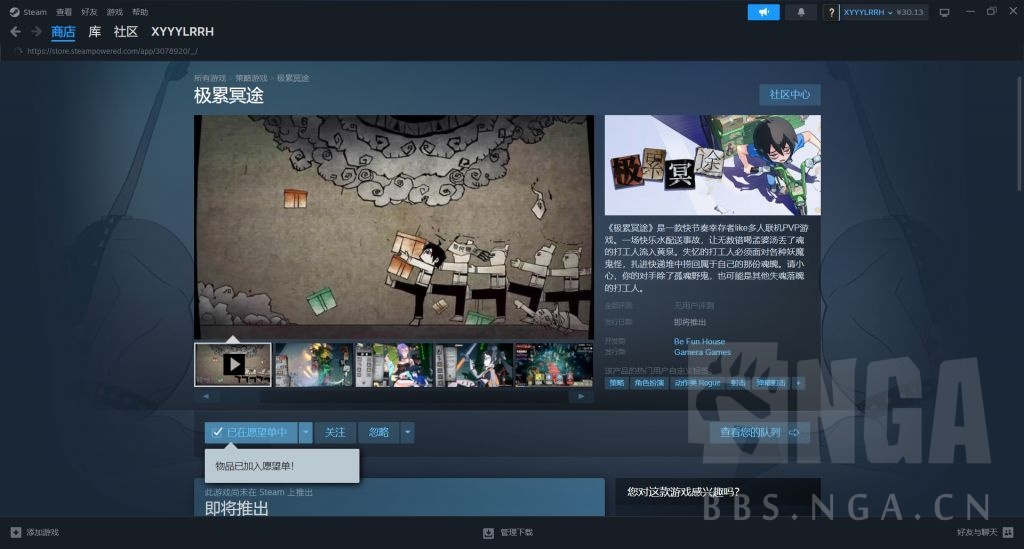
Task: Click the 极累冥途 header capsule image
Action: click(712, 165)
